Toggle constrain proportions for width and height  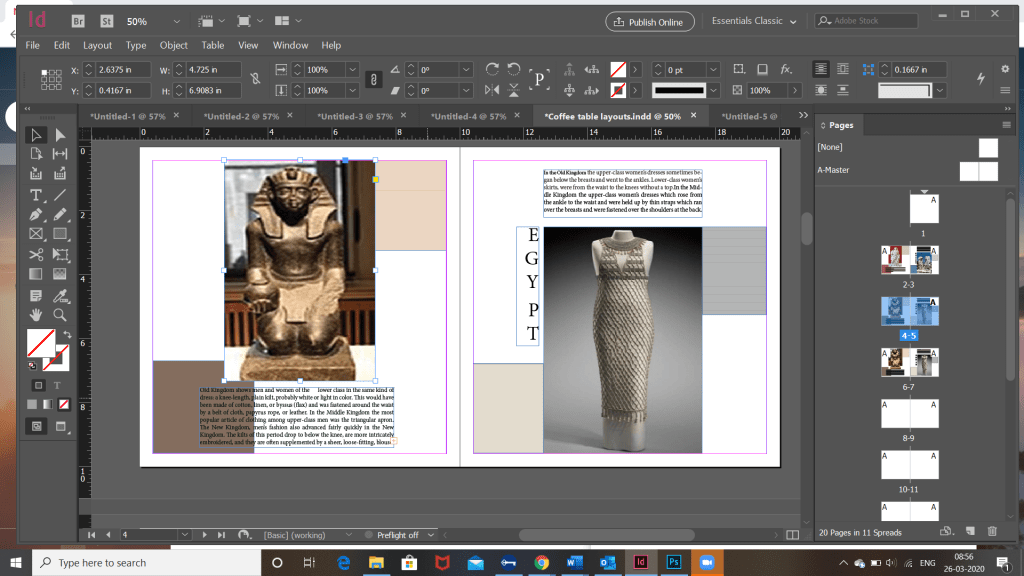[x=256, y=79]
